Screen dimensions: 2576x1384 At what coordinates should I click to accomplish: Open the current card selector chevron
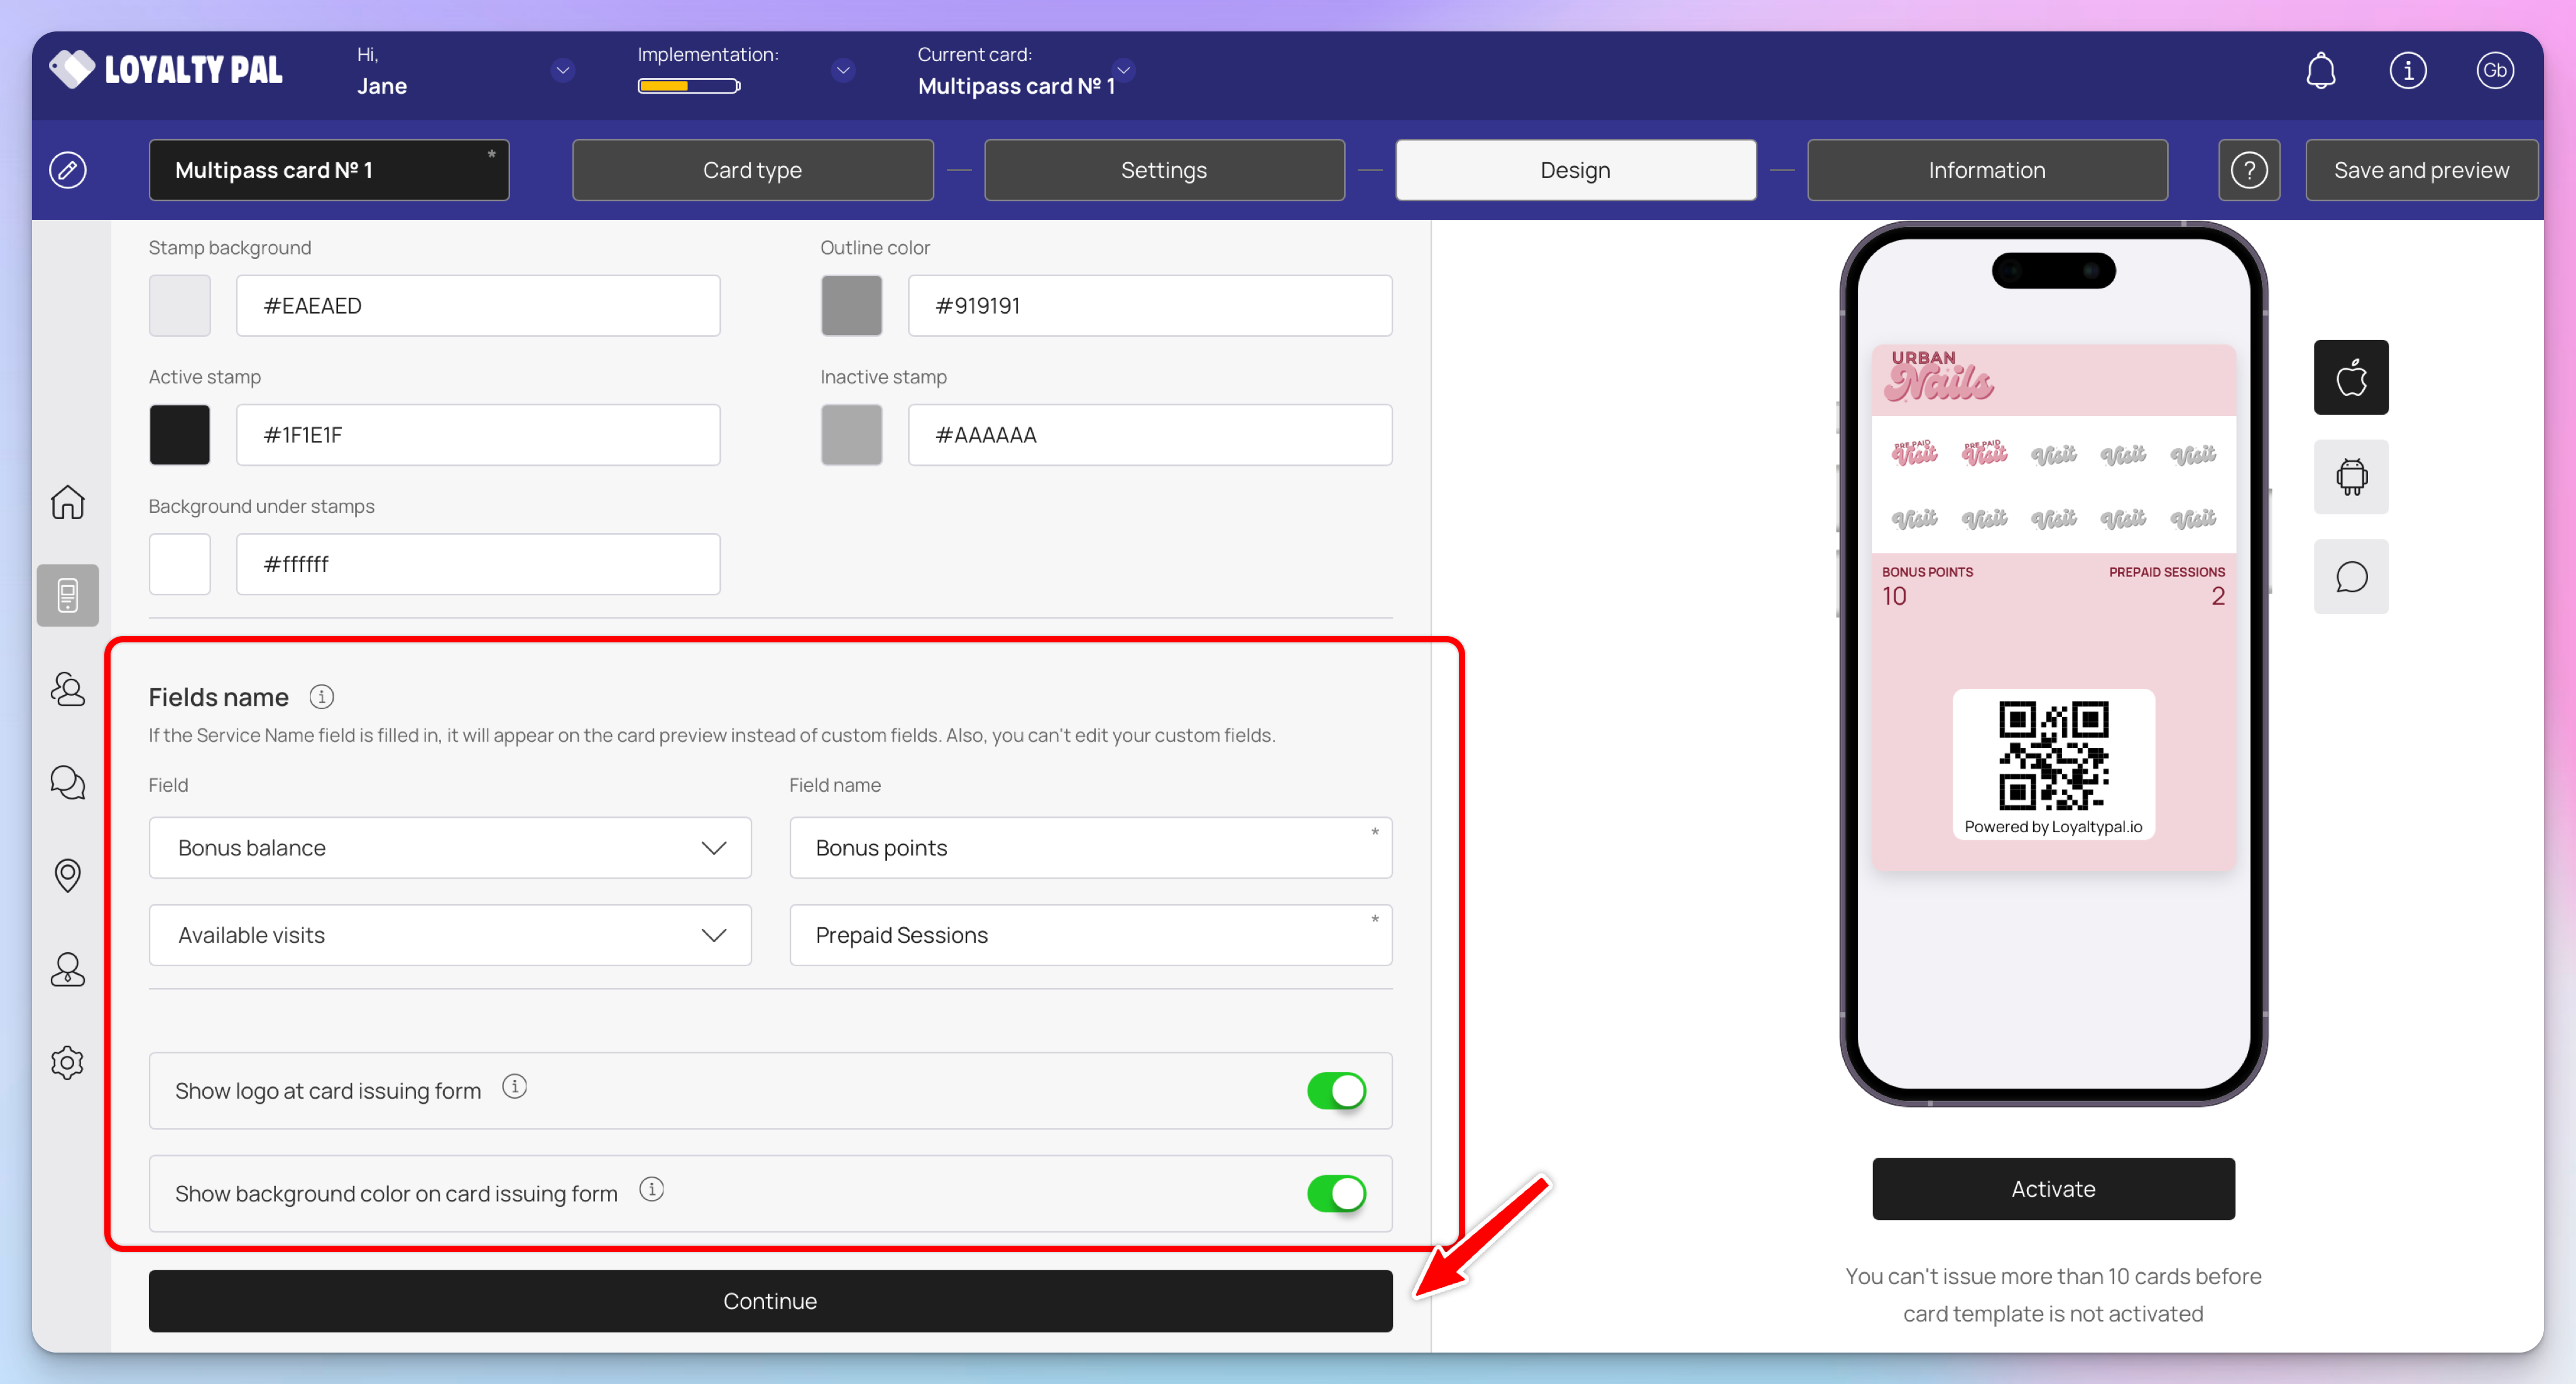pos(1123,70)
